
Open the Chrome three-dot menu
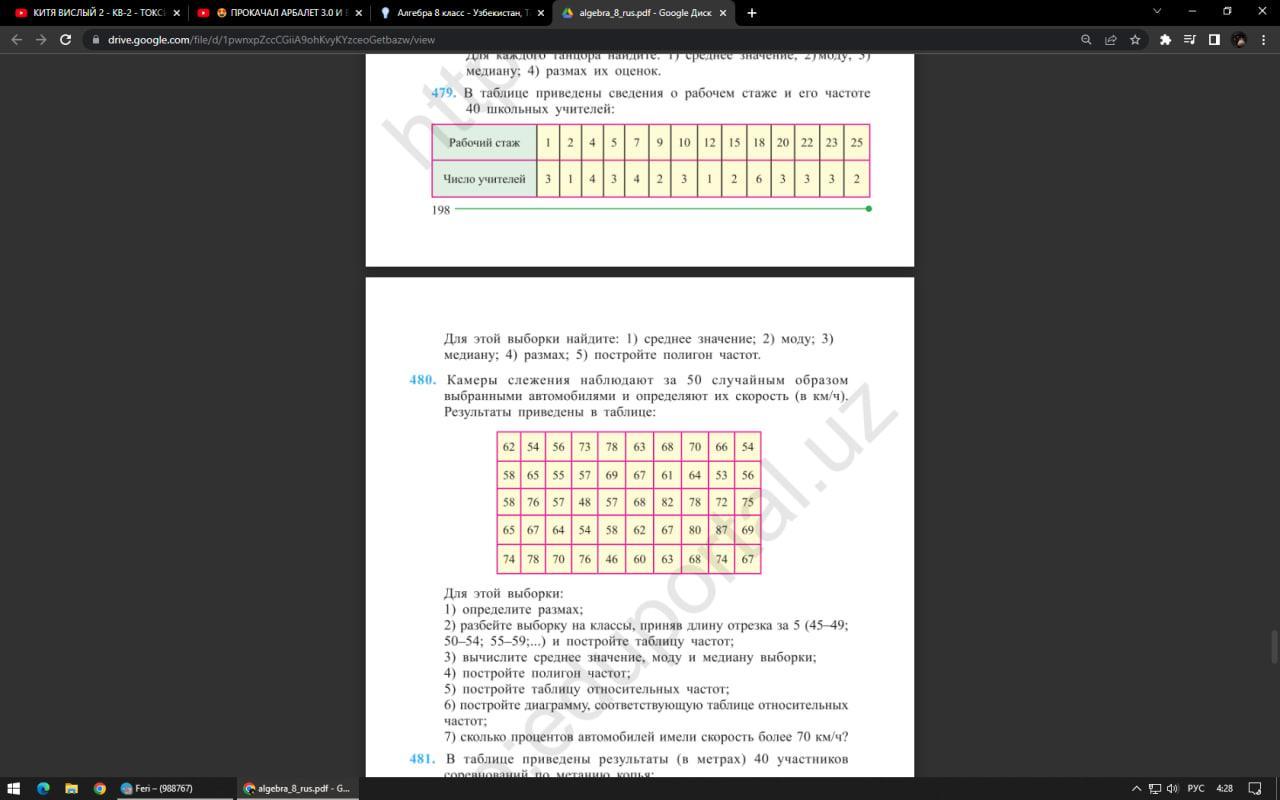click(1263, 40)
